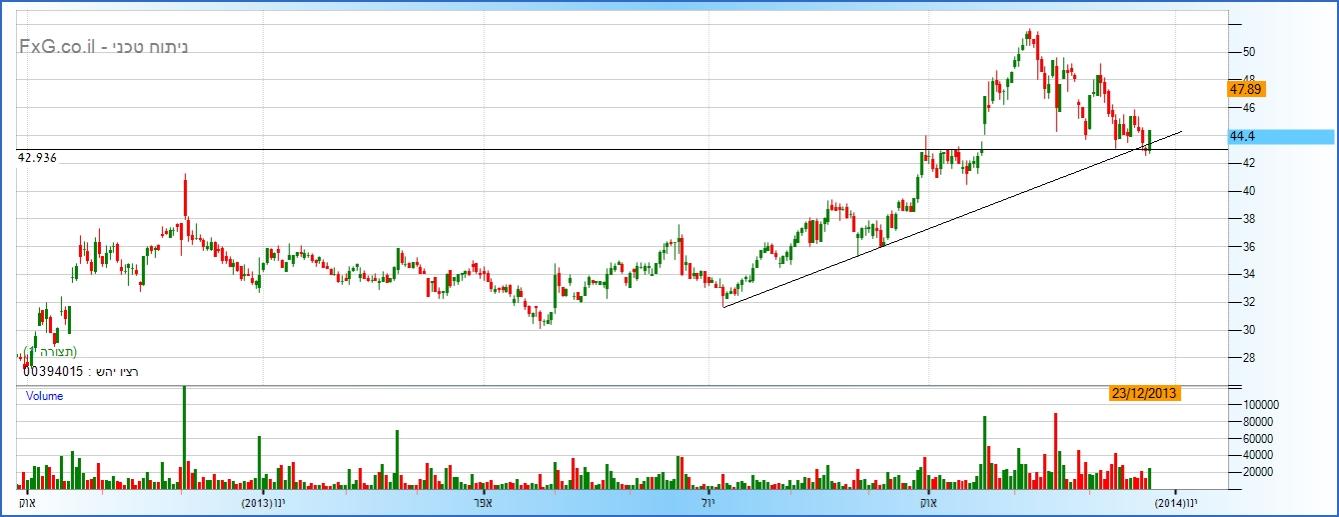
Task: Select the ינו (2013) time axis label
Action: pyautogui.click(x=264, y=503)
